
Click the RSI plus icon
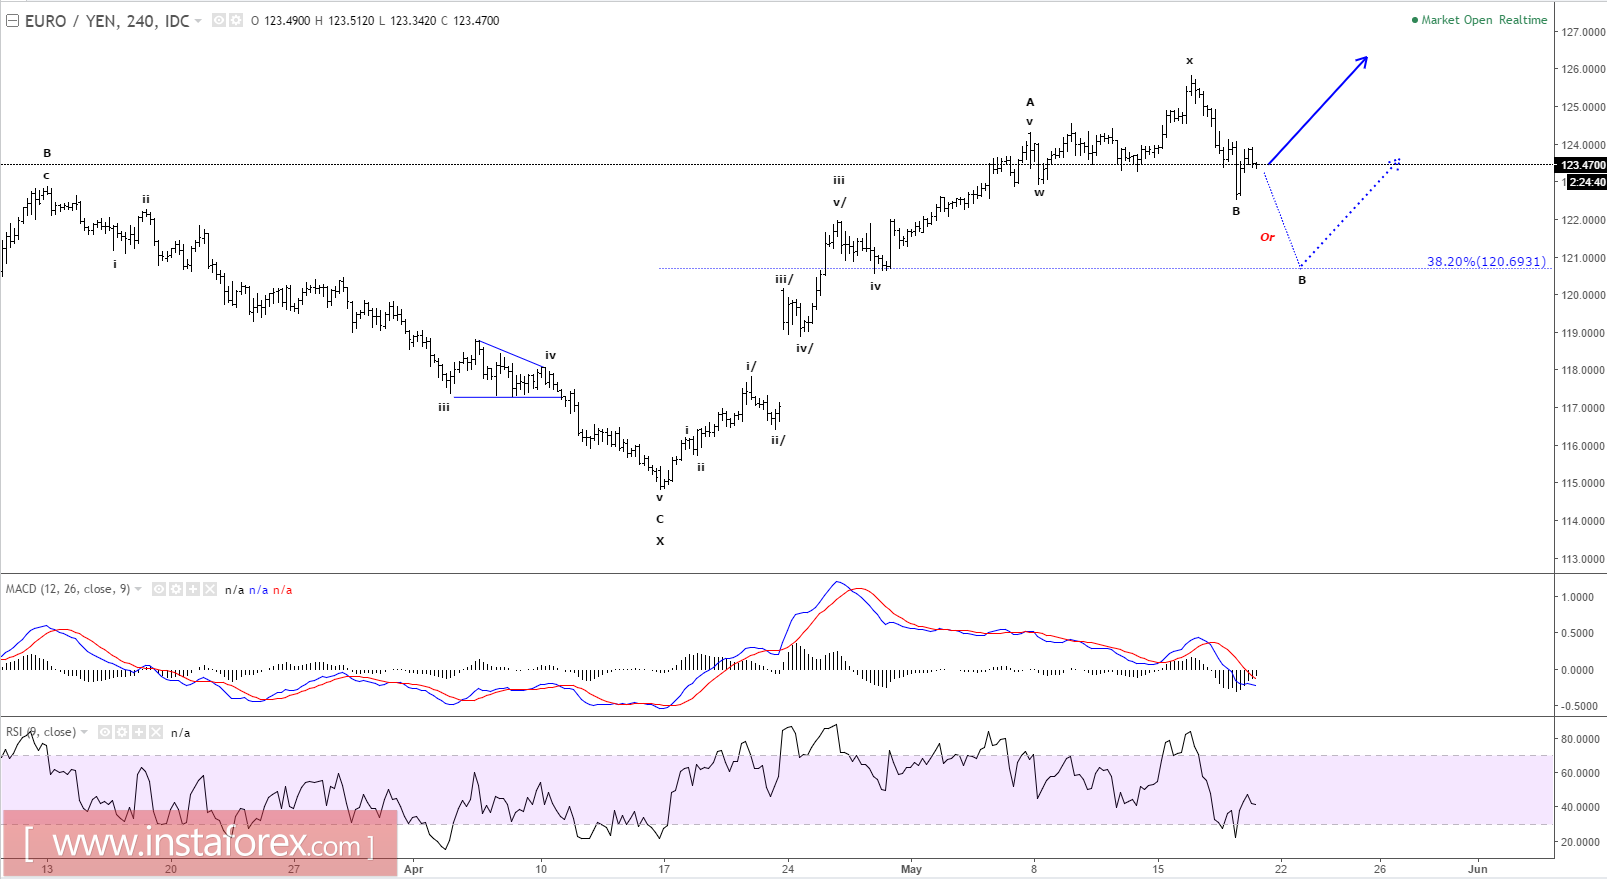click(138, 732)
